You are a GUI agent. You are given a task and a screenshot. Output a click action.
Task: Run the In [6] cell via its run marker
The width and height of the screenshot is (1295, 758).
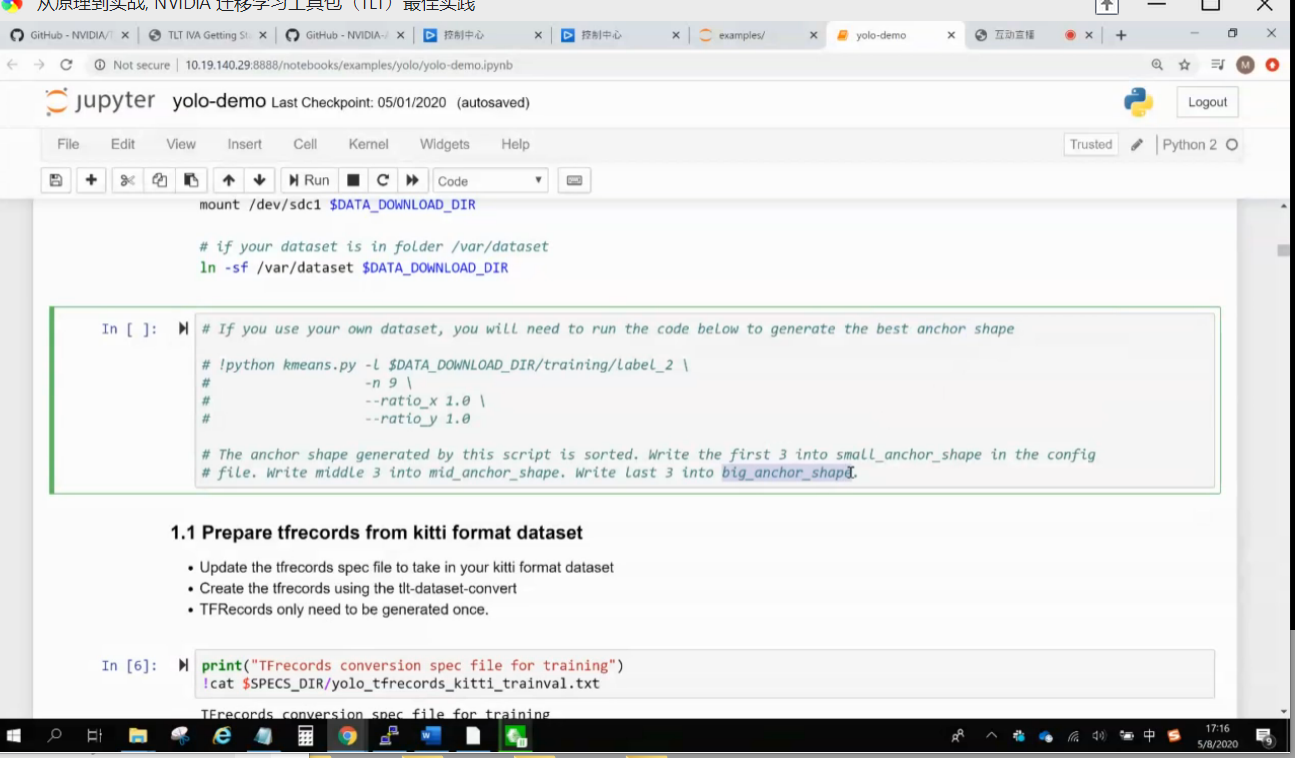(183, 665)
